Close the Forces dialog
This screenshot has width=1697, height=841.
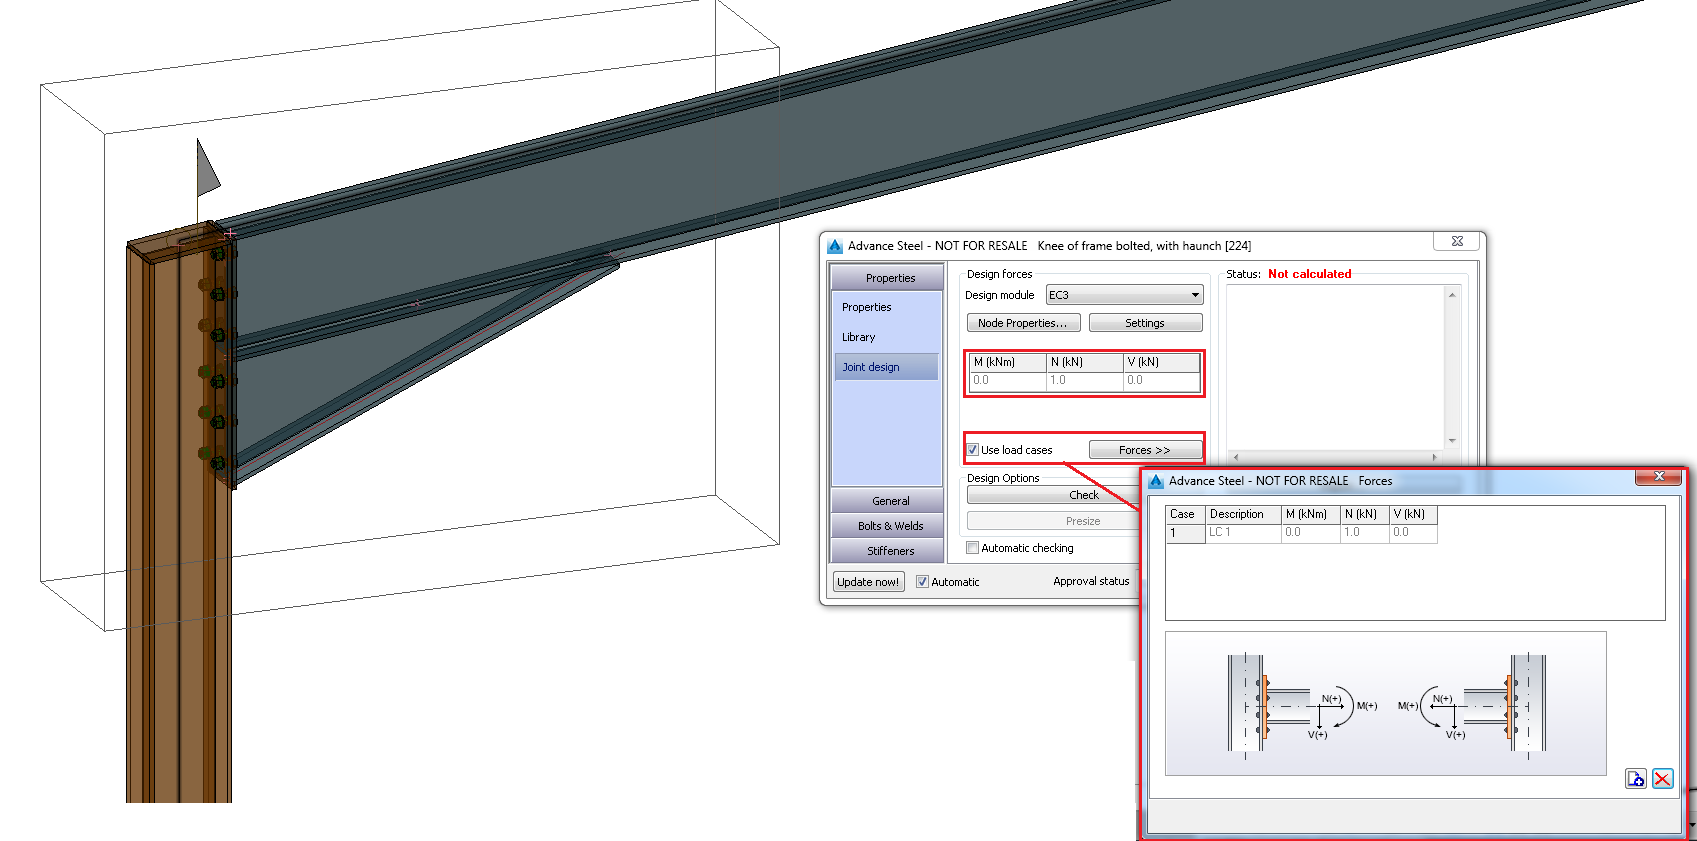pyautogui.click(x=1659, y=477)
